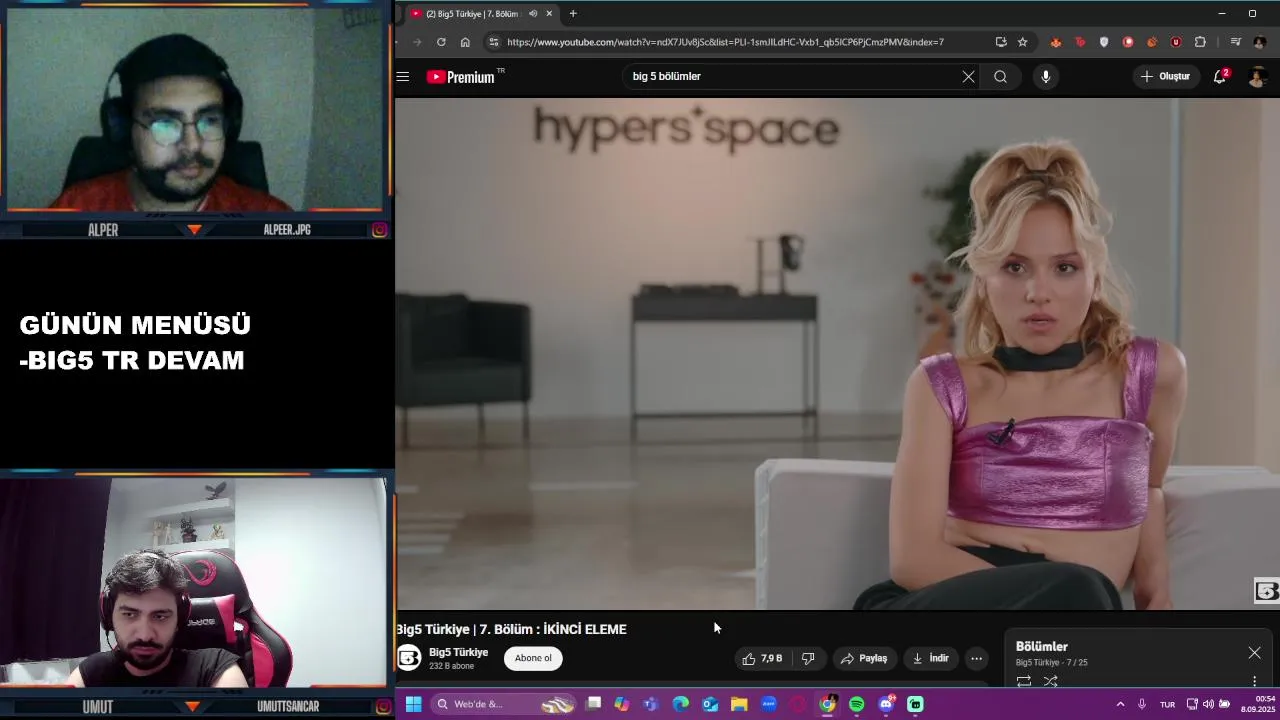Image resolution: width=1280 pixels, height=720 pixels.
Task: Open Alper's Instagram icon overlay
Action: point(380,230)
